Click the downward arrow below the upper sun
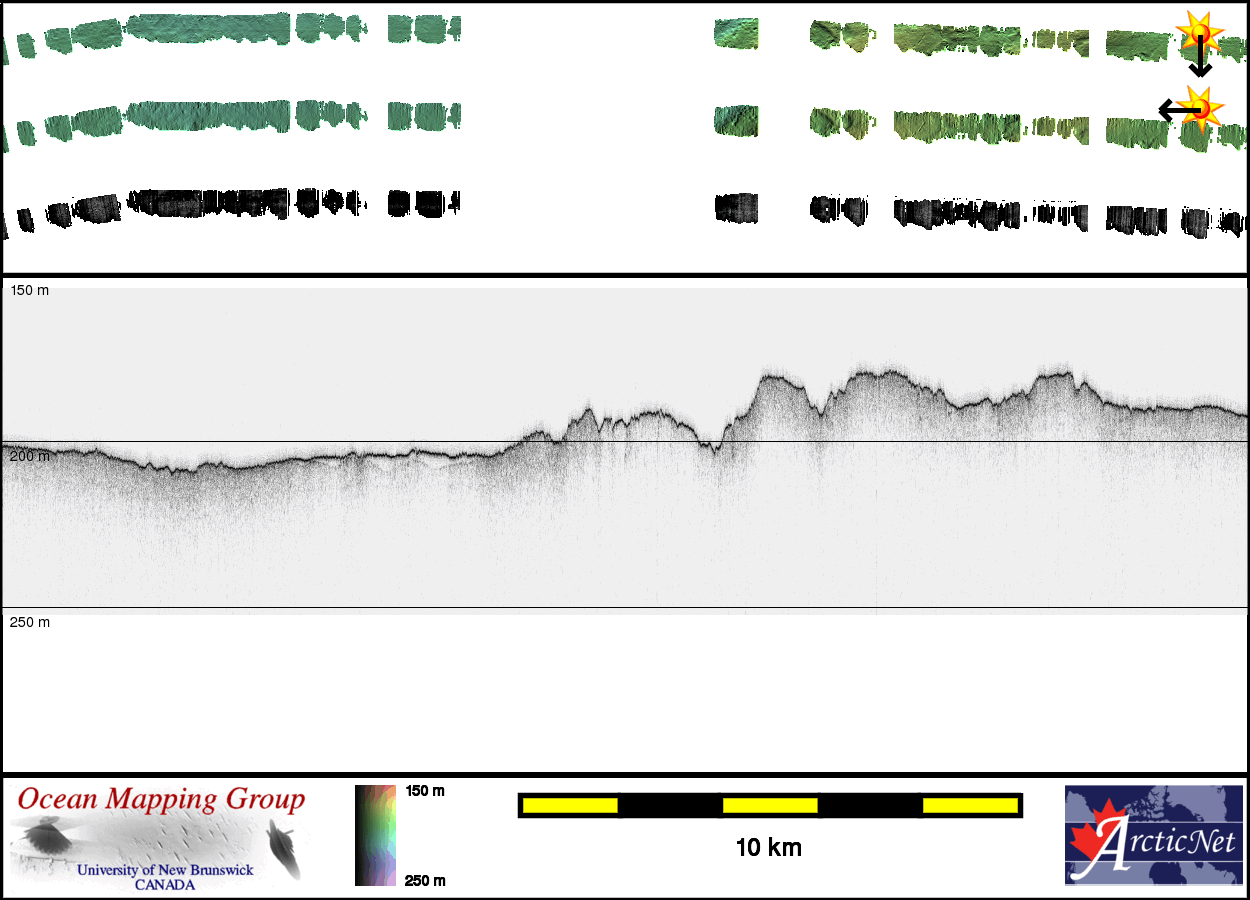This screenshot has width=1250, height=900. point(1199,62)
